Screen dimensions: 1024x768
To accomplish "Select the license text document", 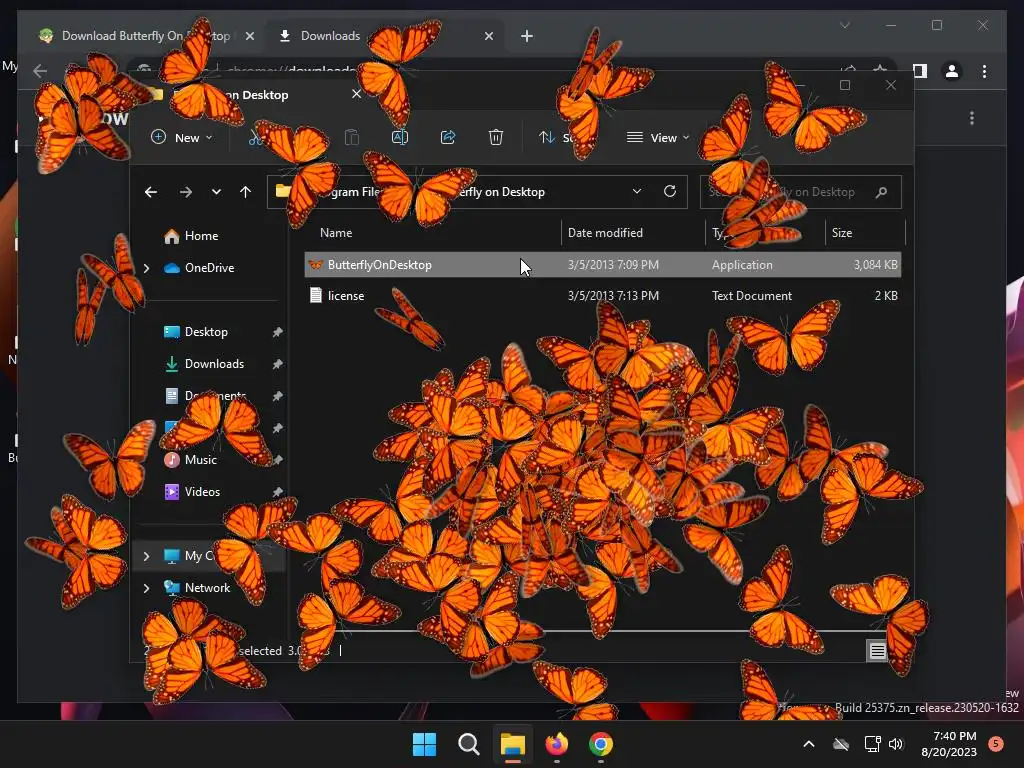I will point(603,295).
